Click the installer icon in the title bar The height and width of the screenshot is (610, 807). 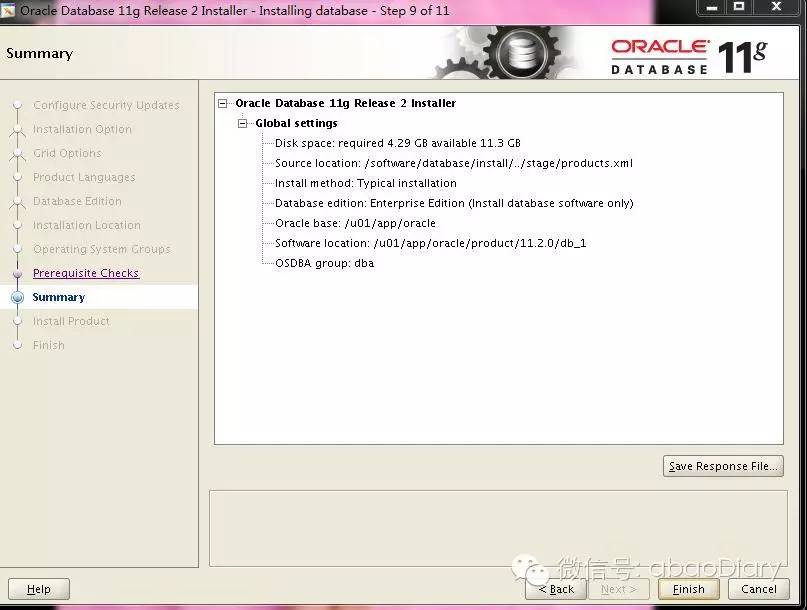pyautogui.click(x=8, y=10)
